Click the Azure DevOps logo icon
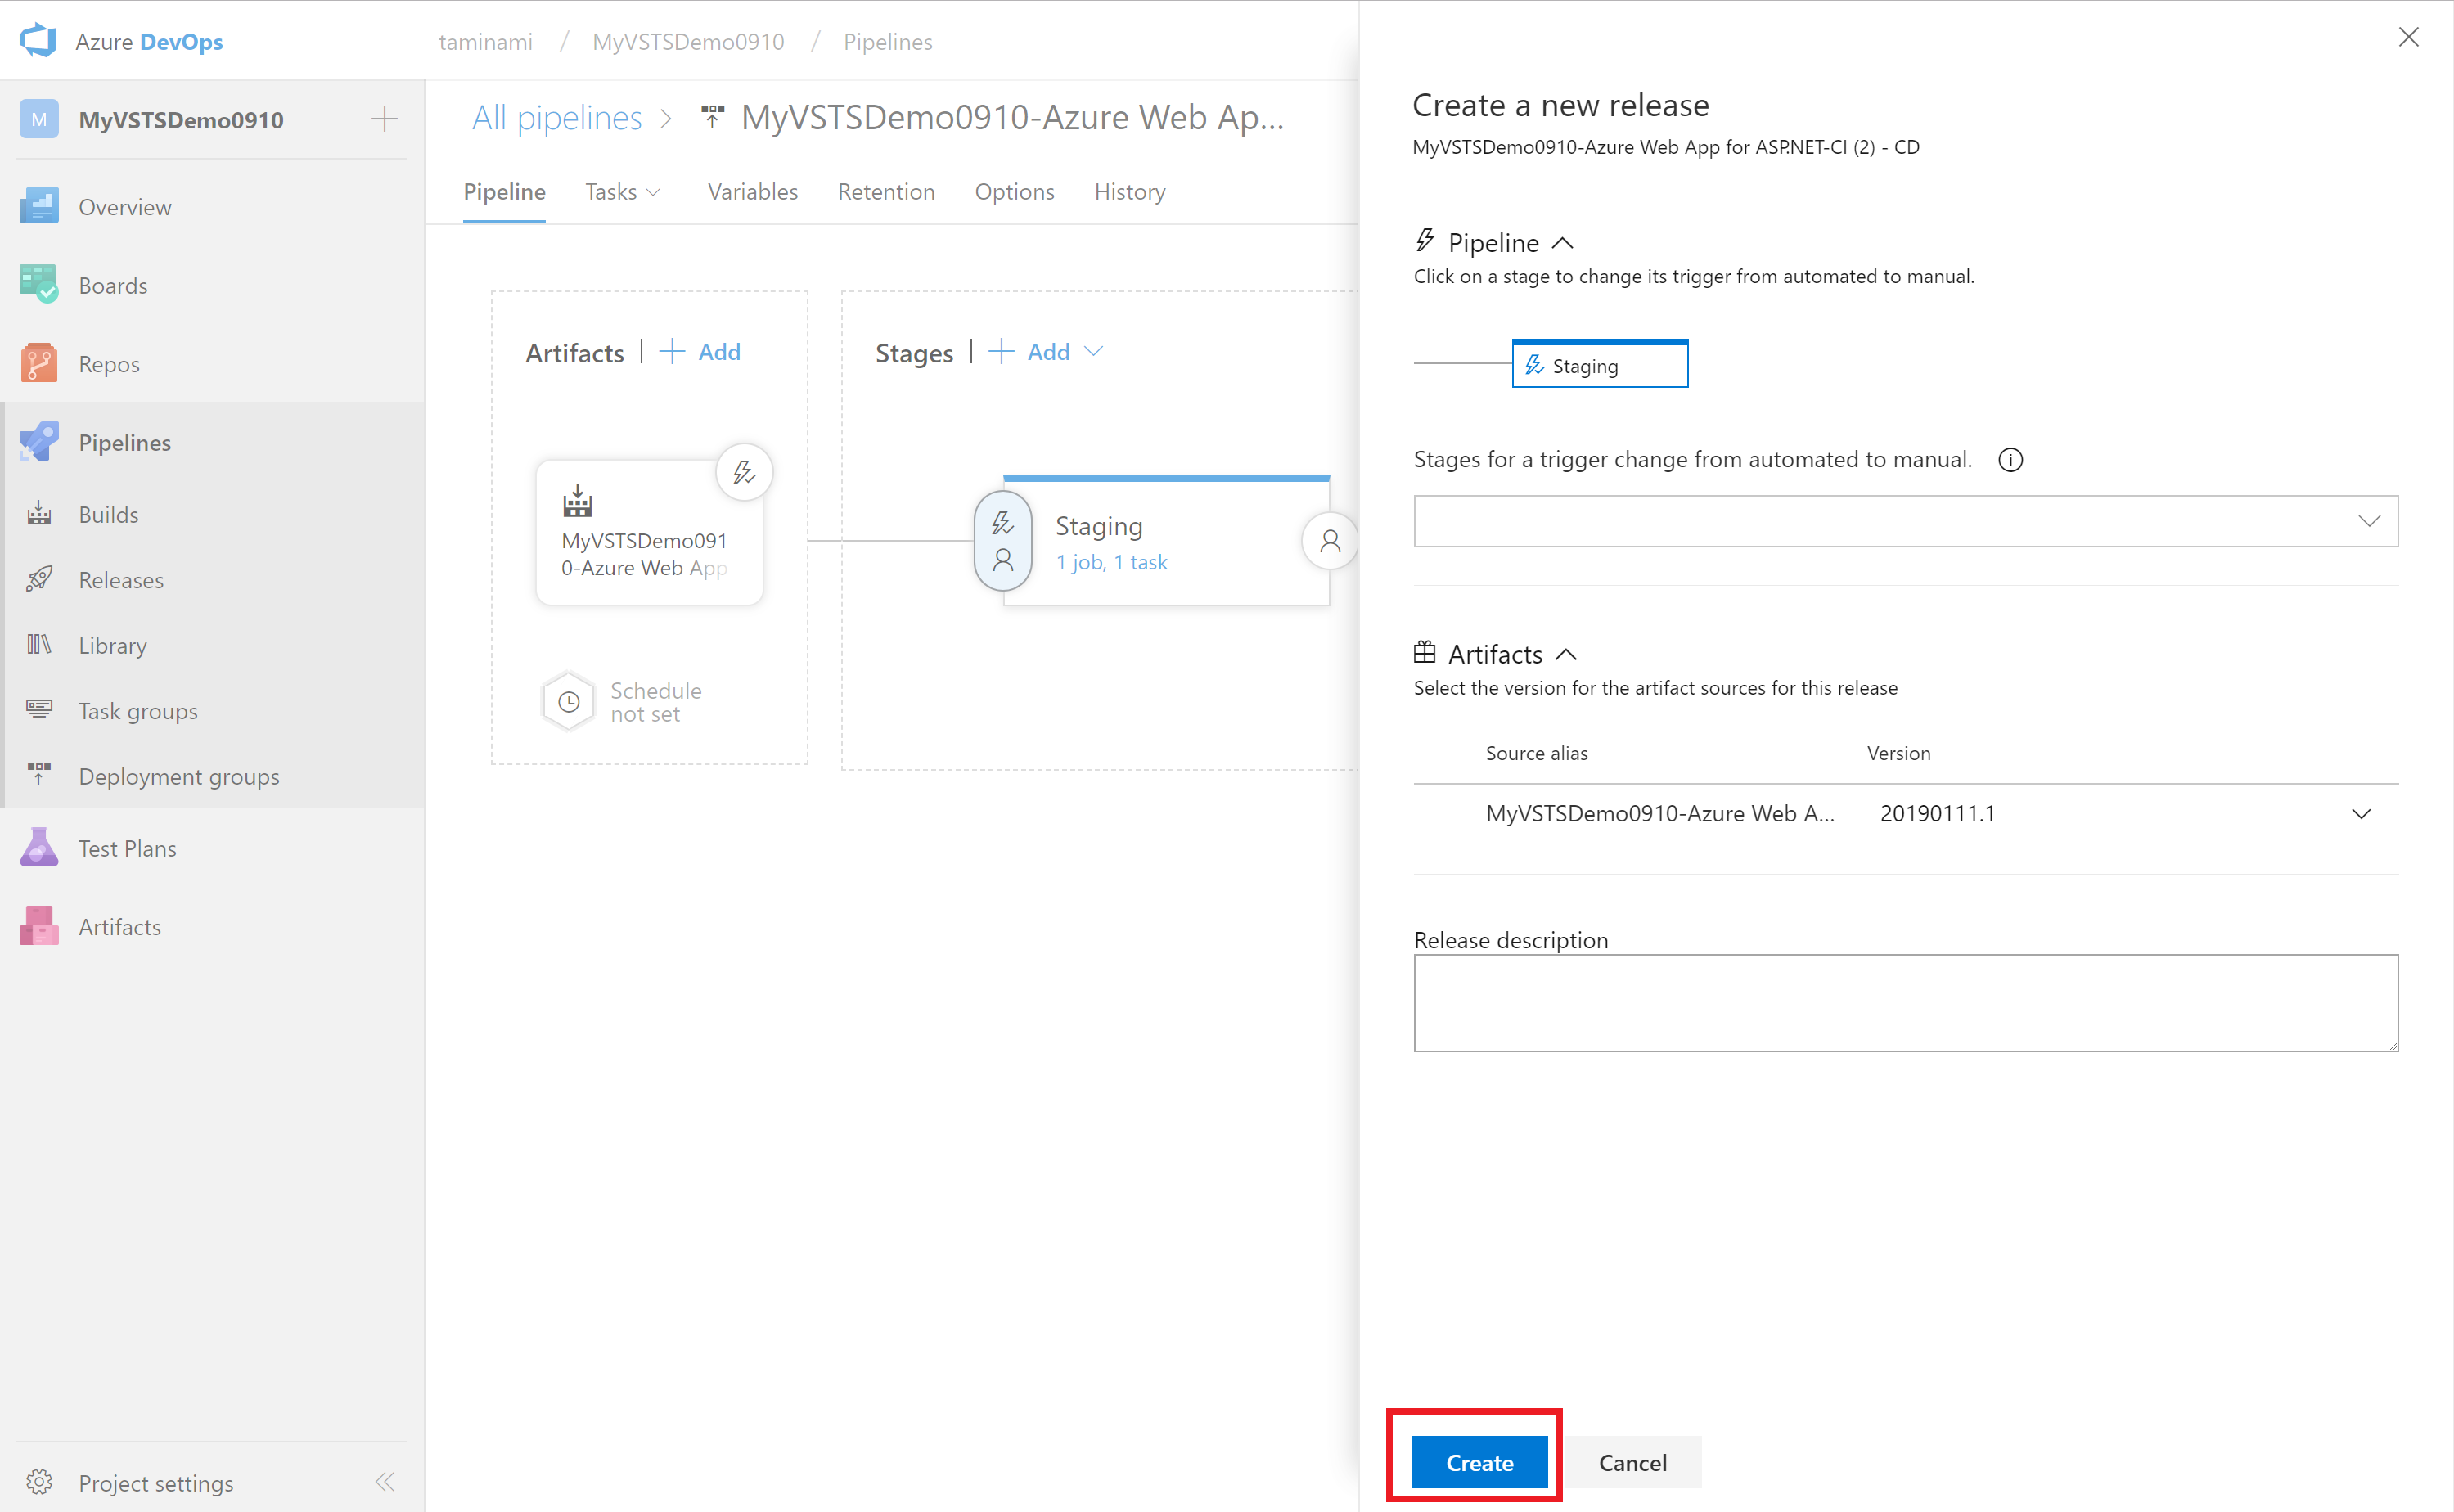The width and height of the screenshot is (2454, 1512). point(38,41)
